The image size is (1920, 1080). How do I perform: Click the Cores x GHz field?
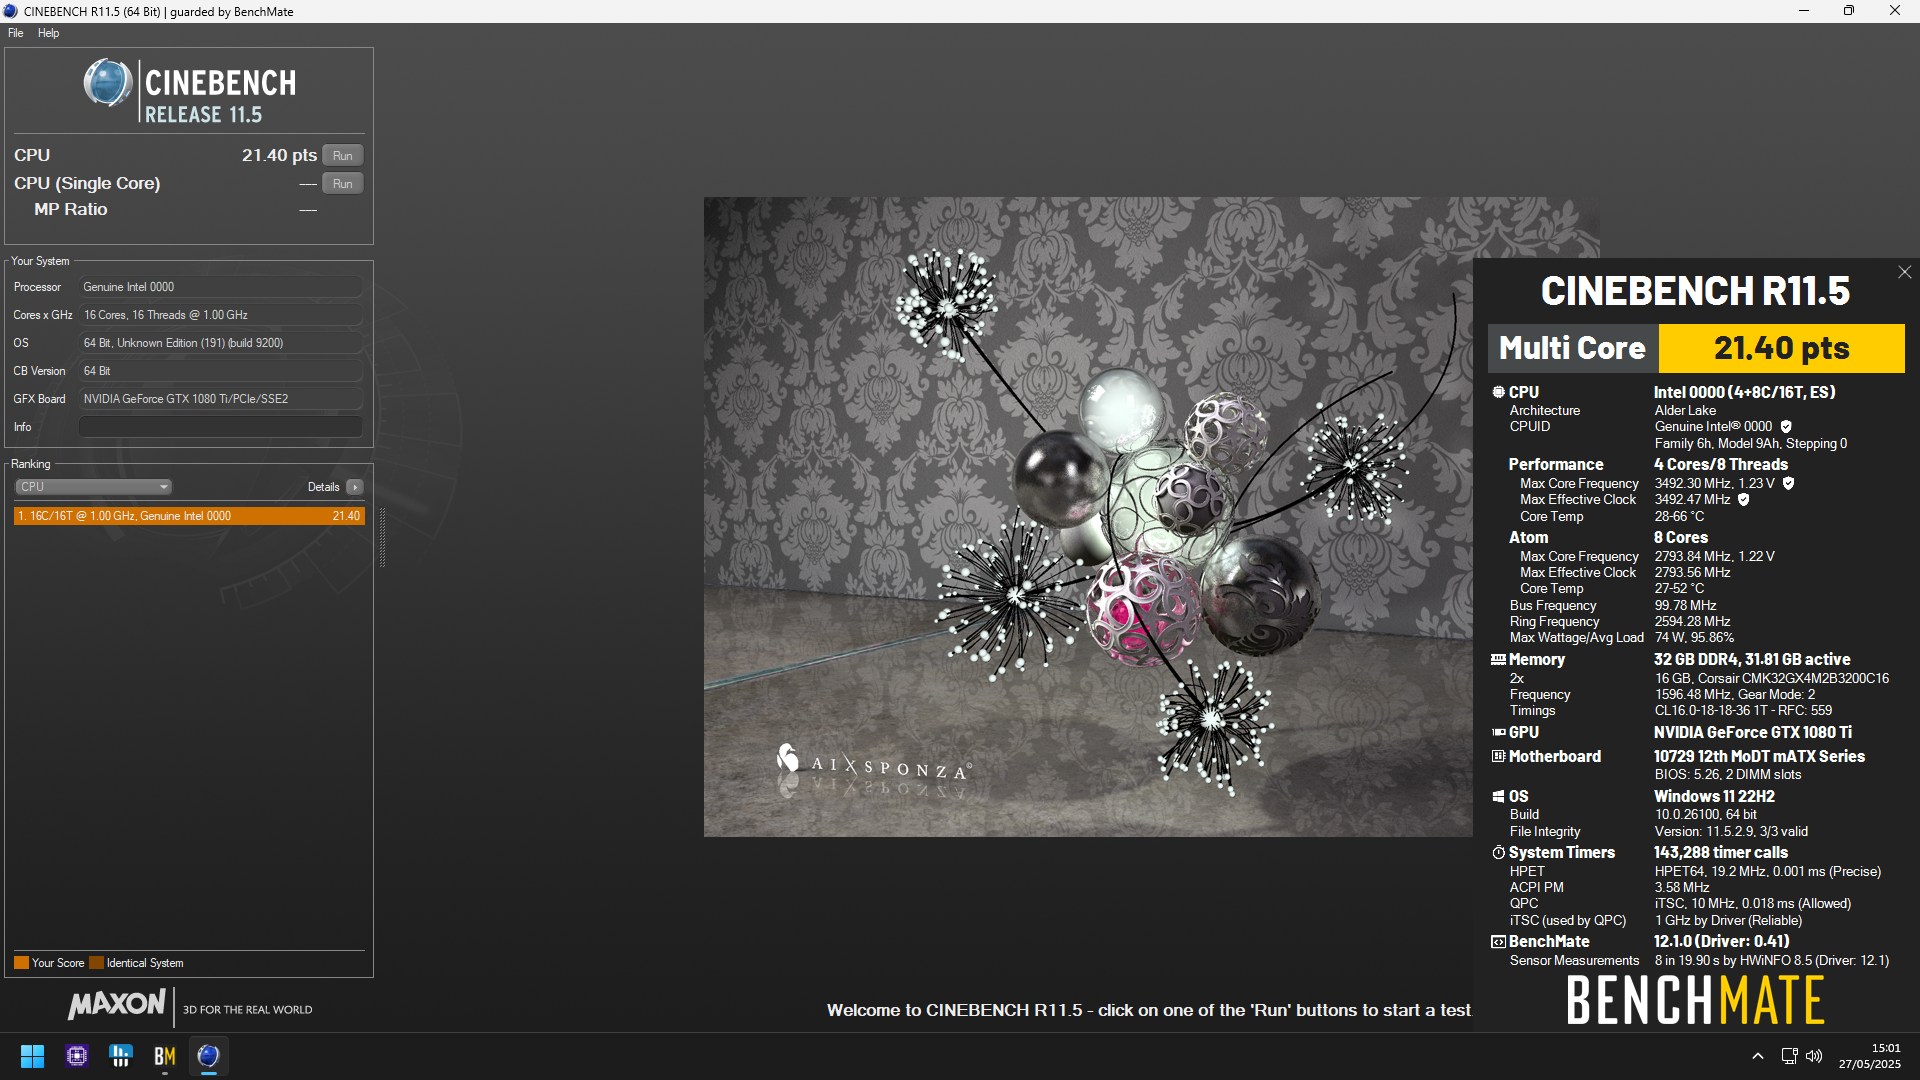(x=220, y=315)
